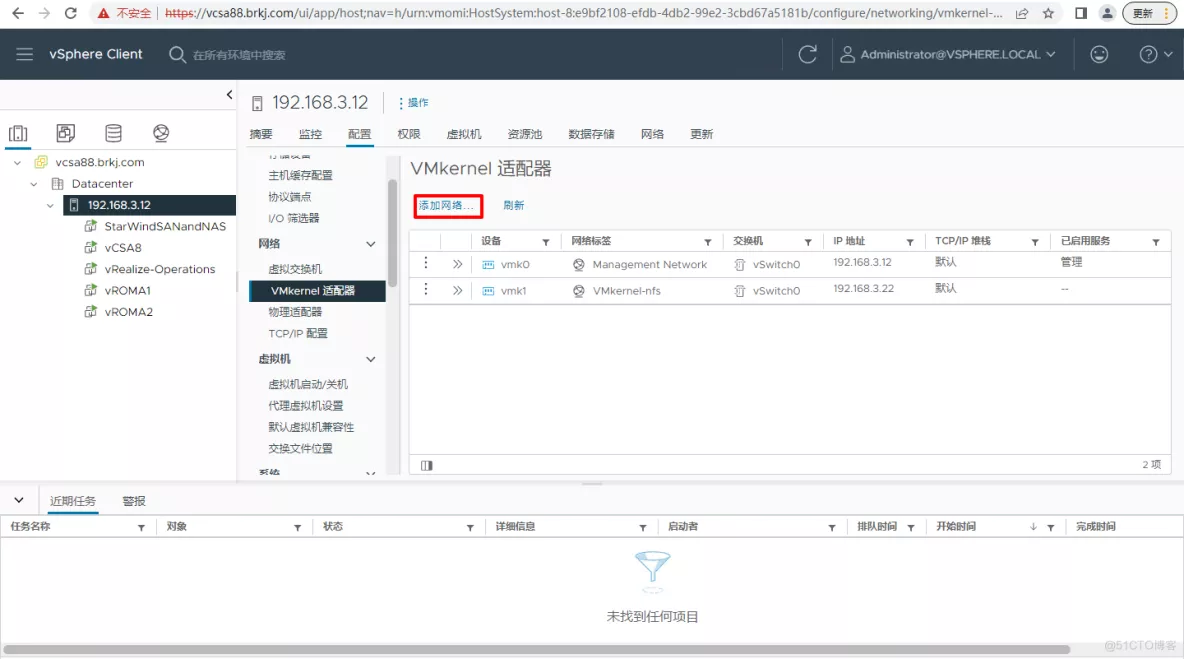
Task: Open vmk1 row actions menu
Action: (x=426, y=289)
